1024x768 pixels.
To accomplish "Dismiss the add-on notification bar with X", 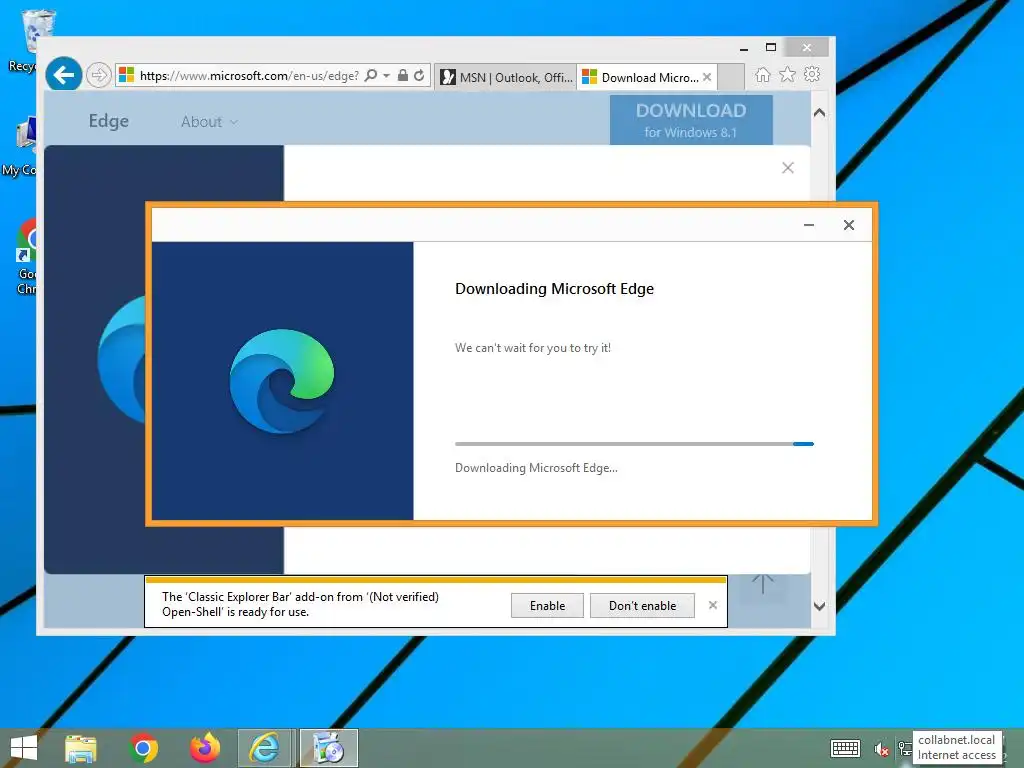I will [713, 605].
